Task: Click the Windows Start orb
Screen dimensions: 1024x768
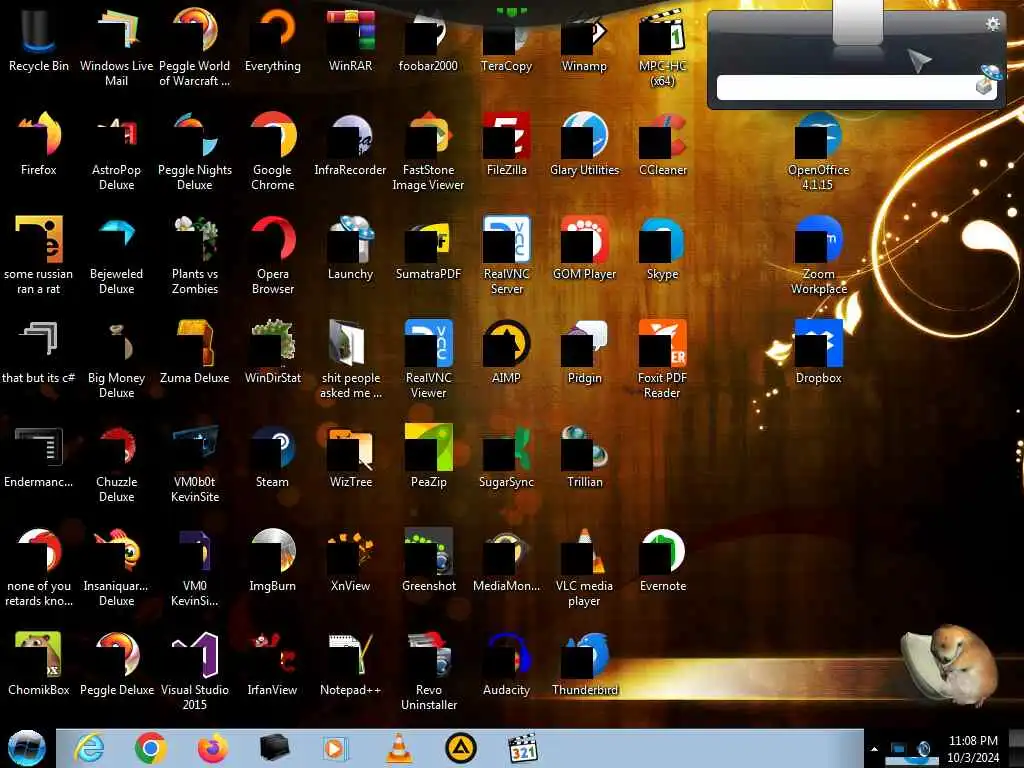Action: pos(26,748)
